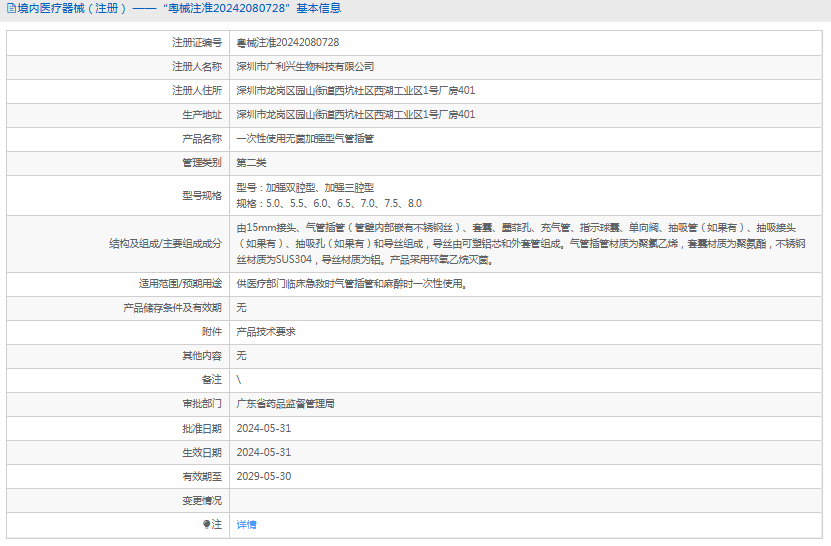Click the 批准日期 row label
Image resolution: width=831 pixels, height=546 pixels.
(x=202, y=428)
